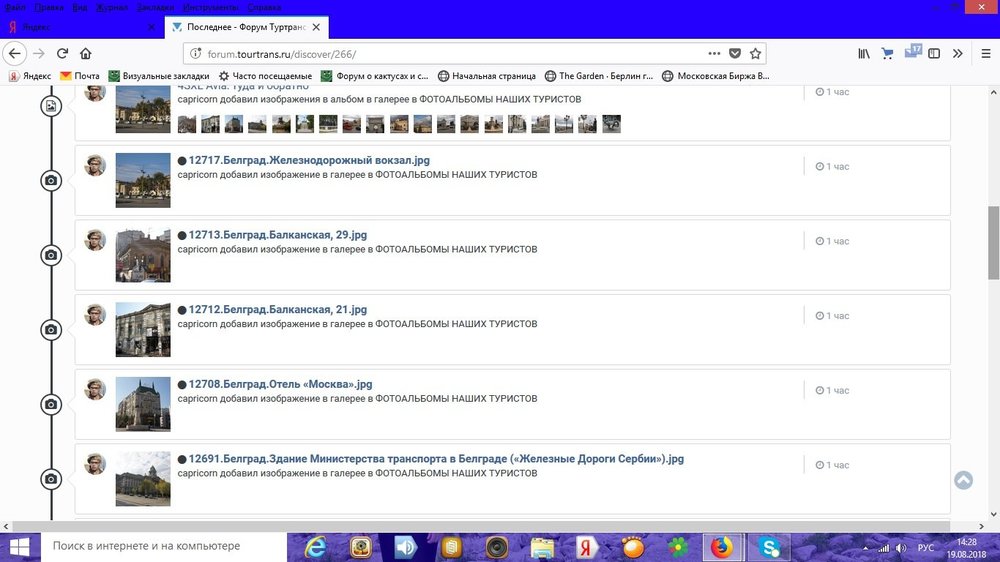The width and height of the screenshot is (1000, 562).
Task: Close the Последнее - Форум Туртранс tab
Action: pos(316,27)
